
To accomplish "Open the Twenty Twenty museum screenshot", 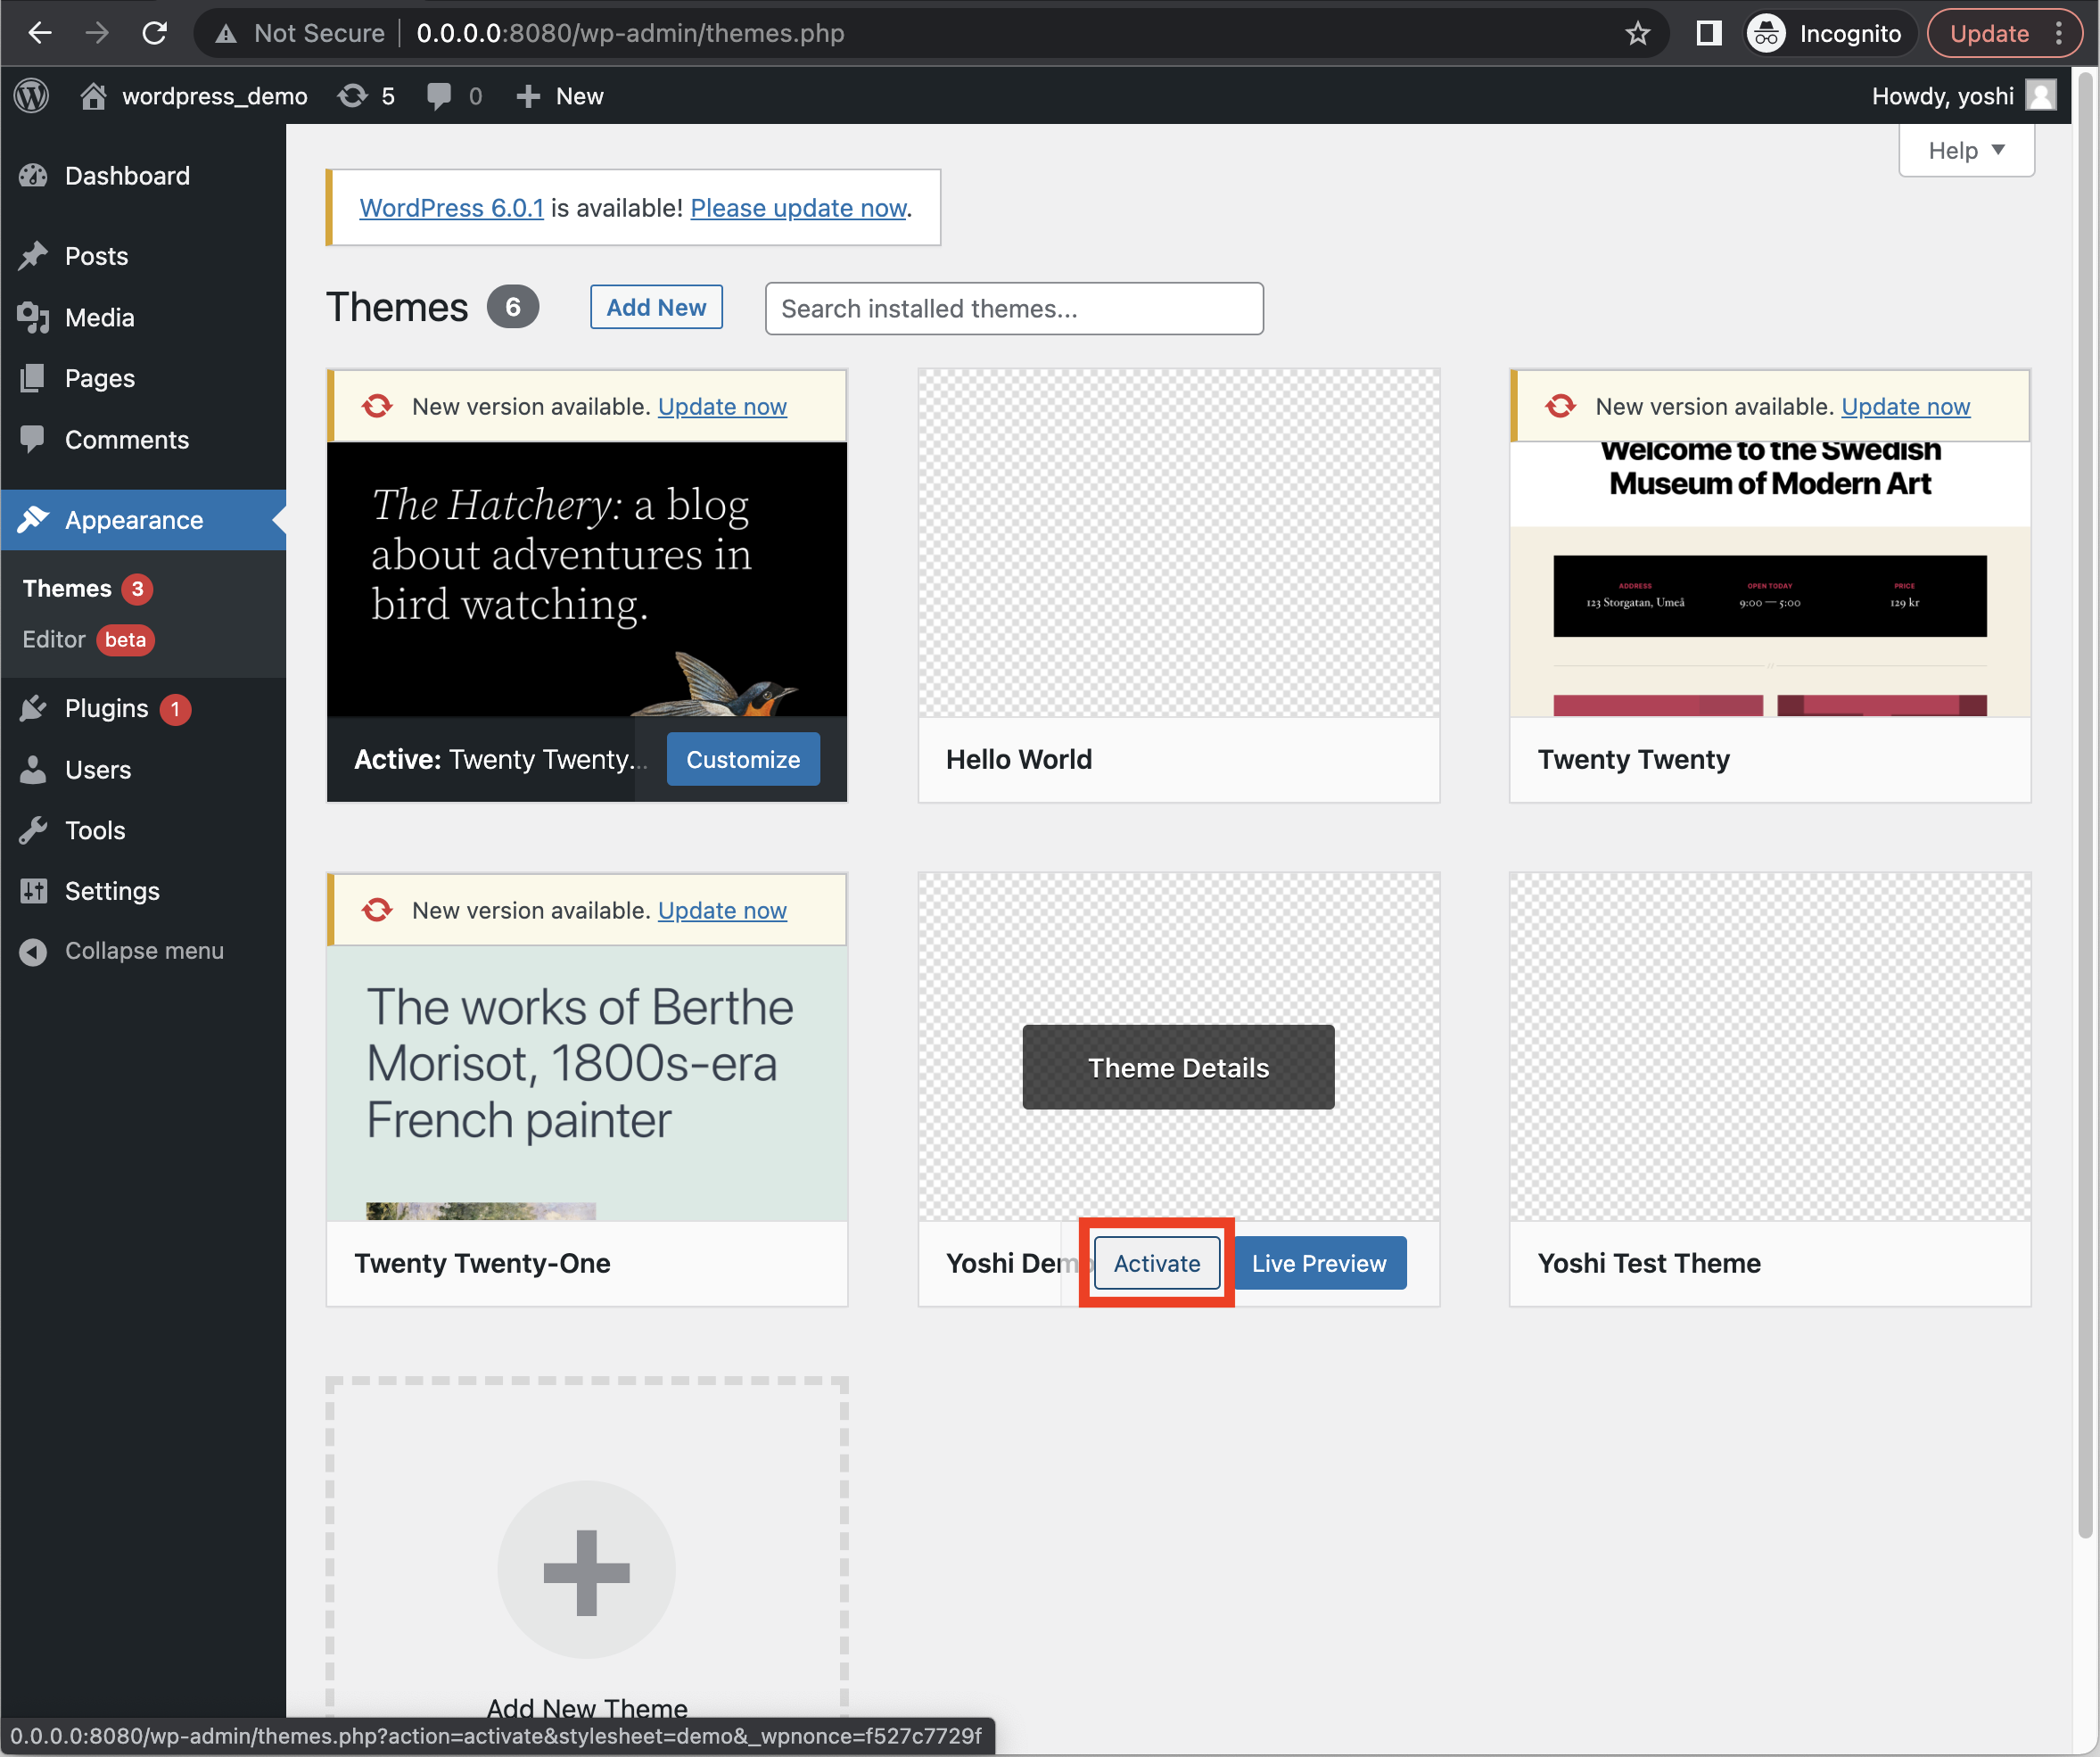I will (1770, 579).
